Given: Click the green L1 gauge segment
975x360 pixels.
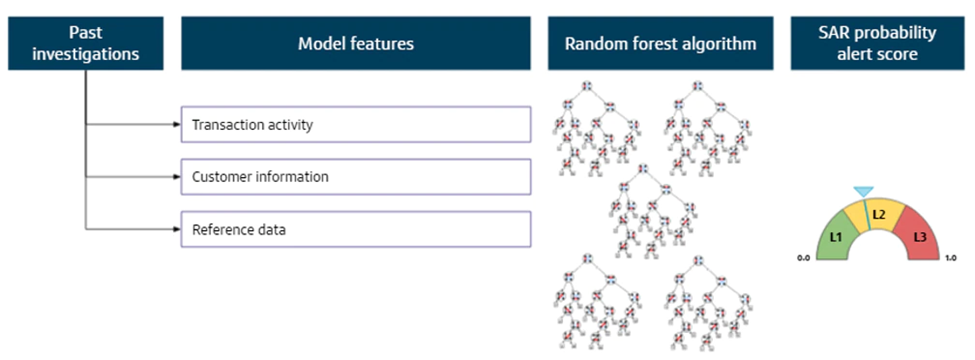Looking at the screenshot, I should pos(837,236).
